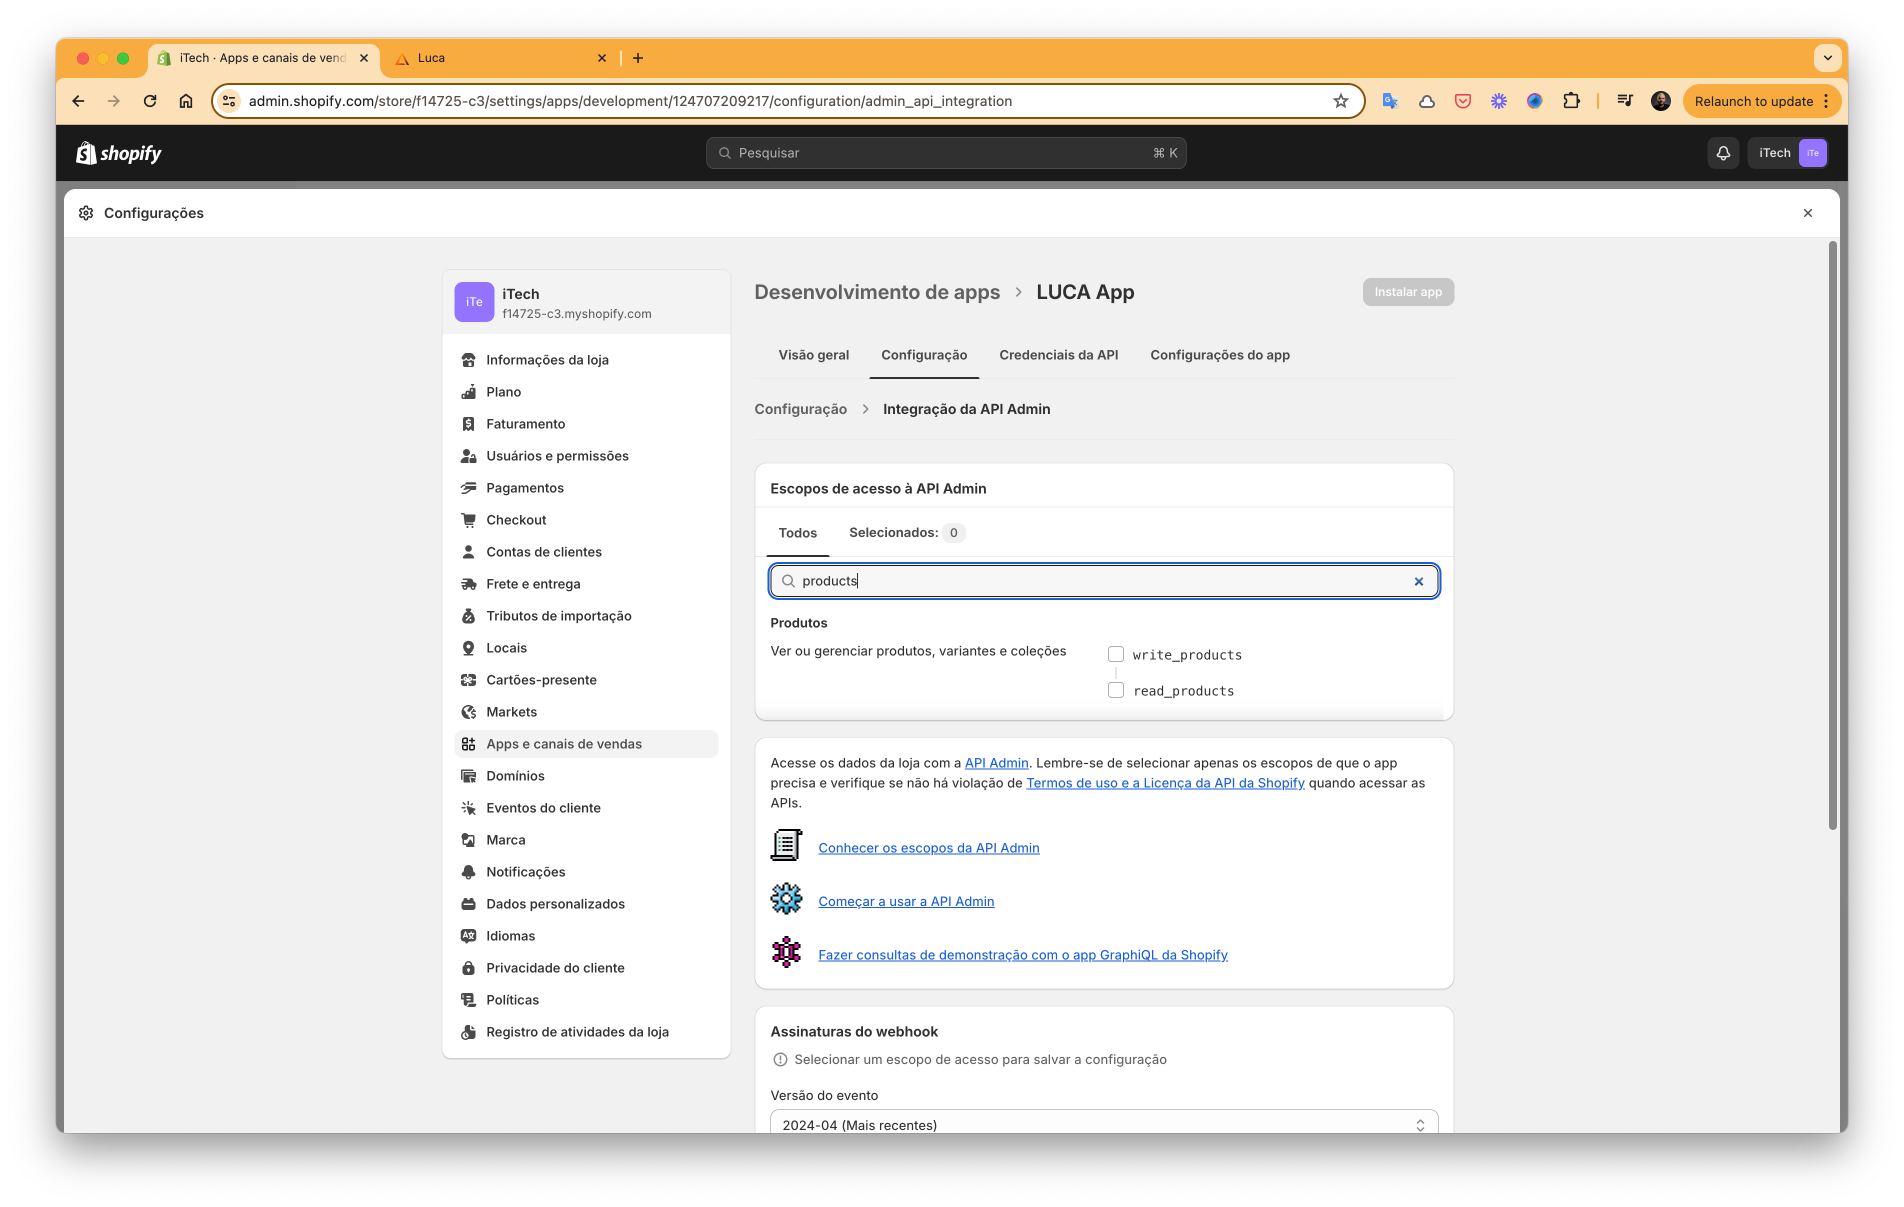Clear the scope search with X icon
The height and width of the screenshot is (1207, 1904).
[1418, 581]
